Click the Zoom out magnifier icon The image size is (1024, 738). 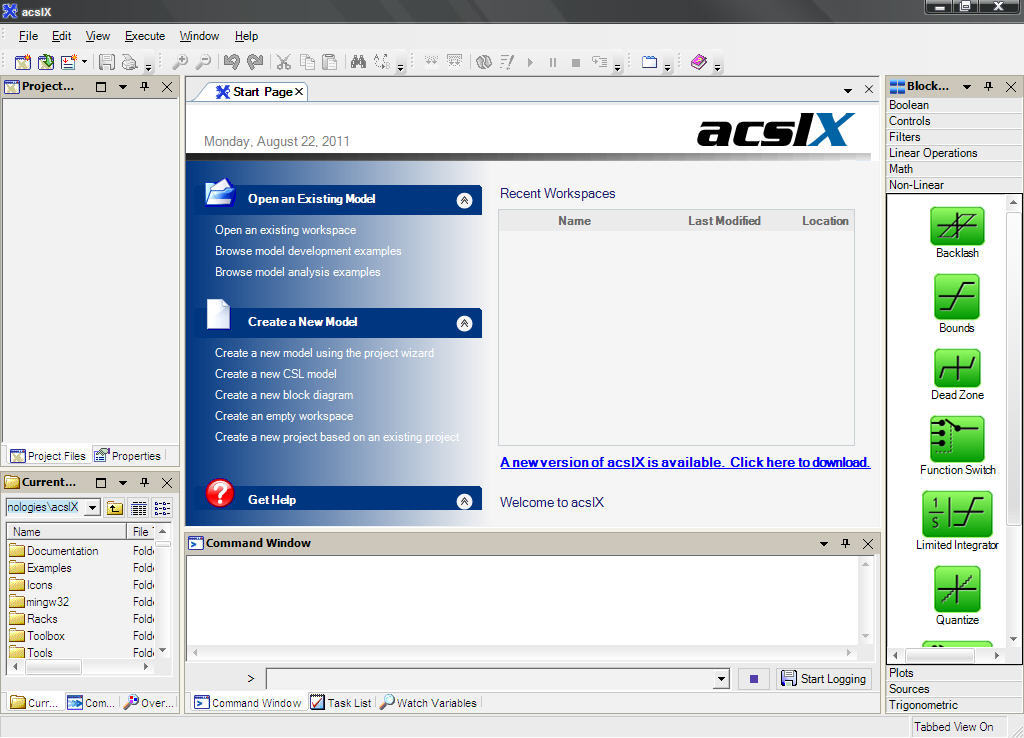coord(204,62)
